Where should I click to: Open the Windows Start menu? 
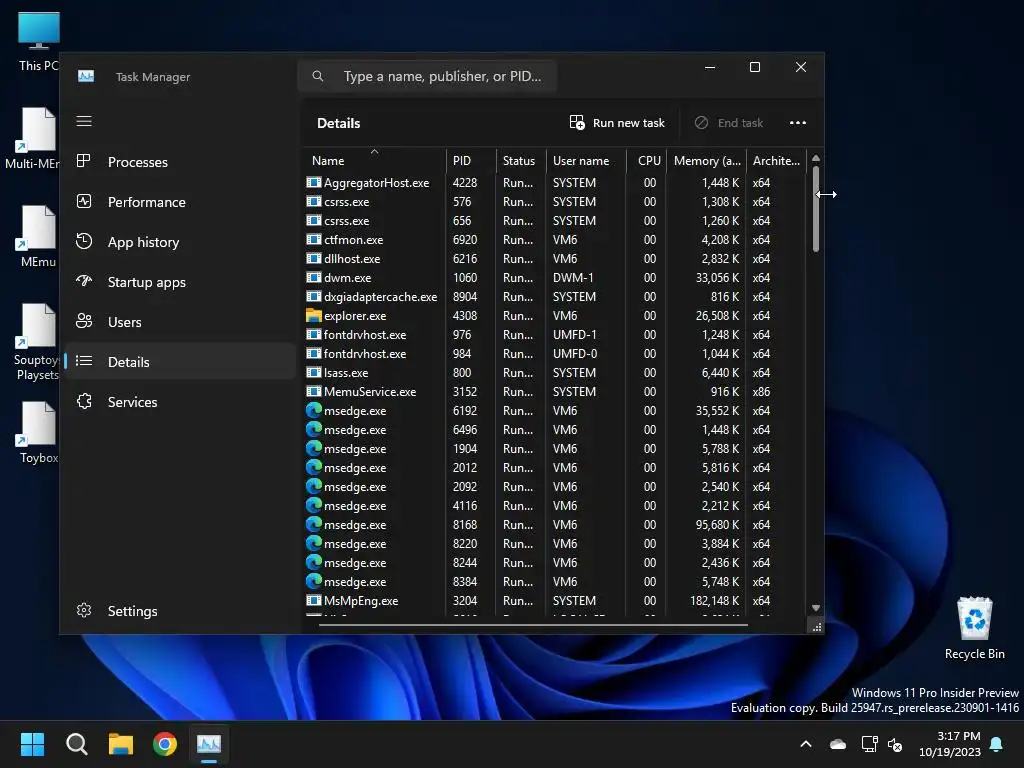[32, 744]
